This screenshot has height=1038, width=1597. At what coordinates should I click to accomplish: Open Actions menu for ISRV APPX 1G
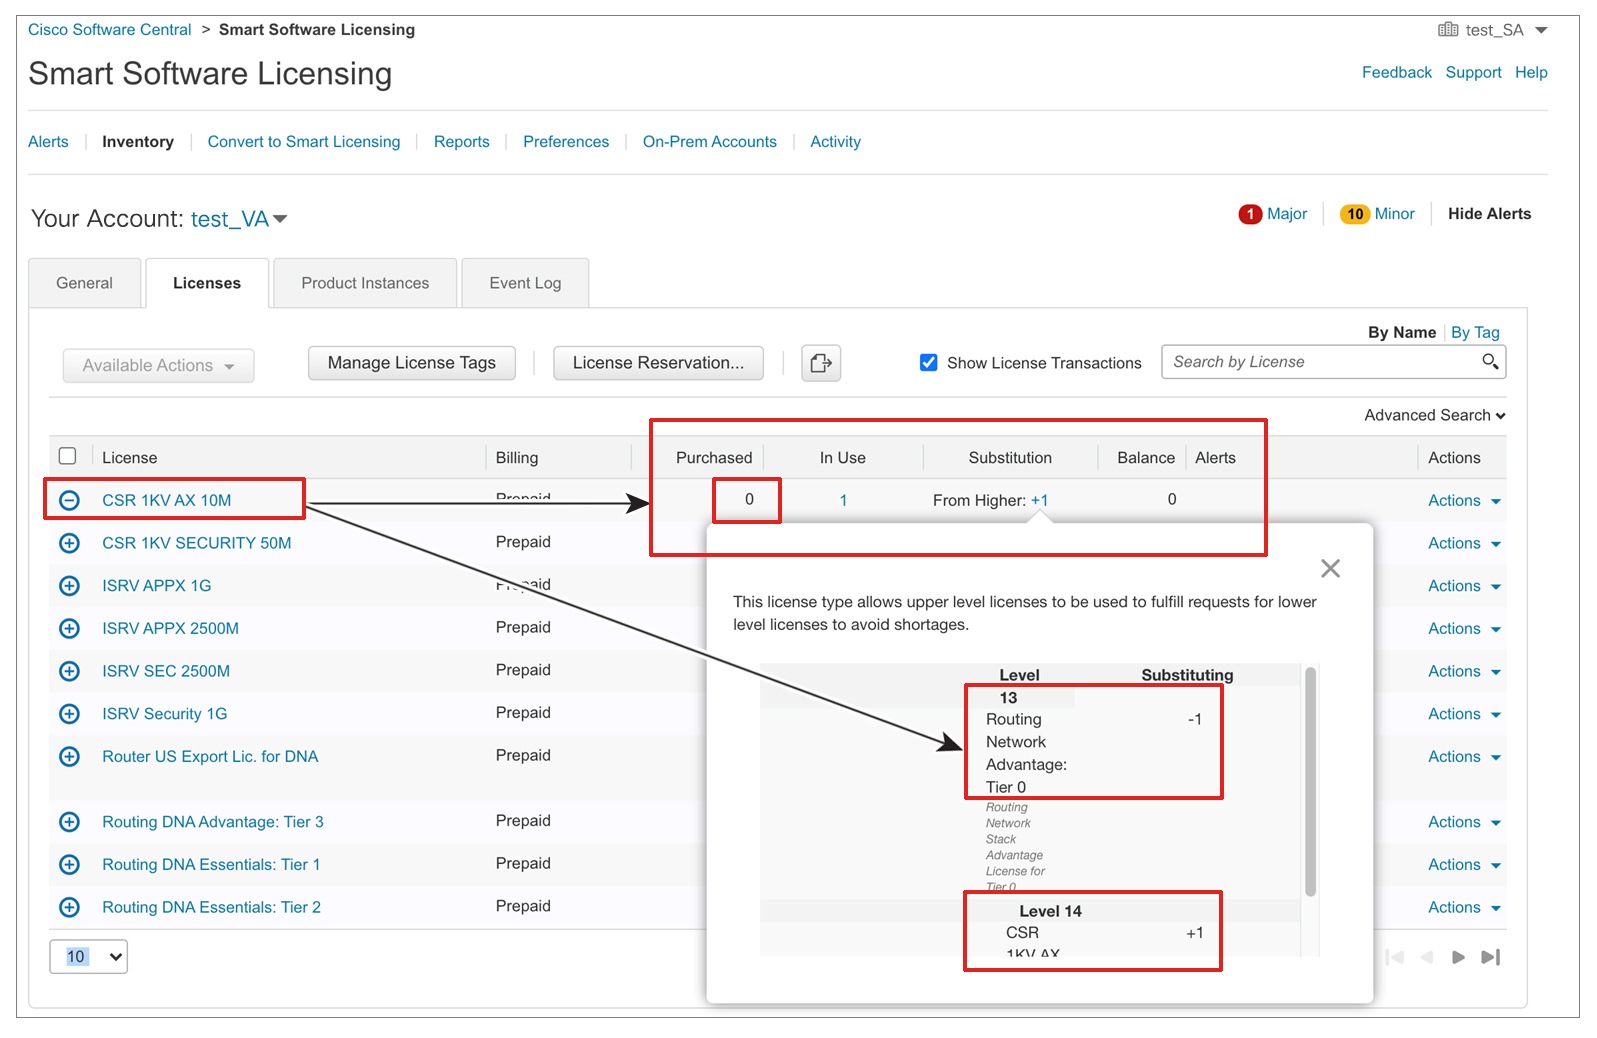1464,586
